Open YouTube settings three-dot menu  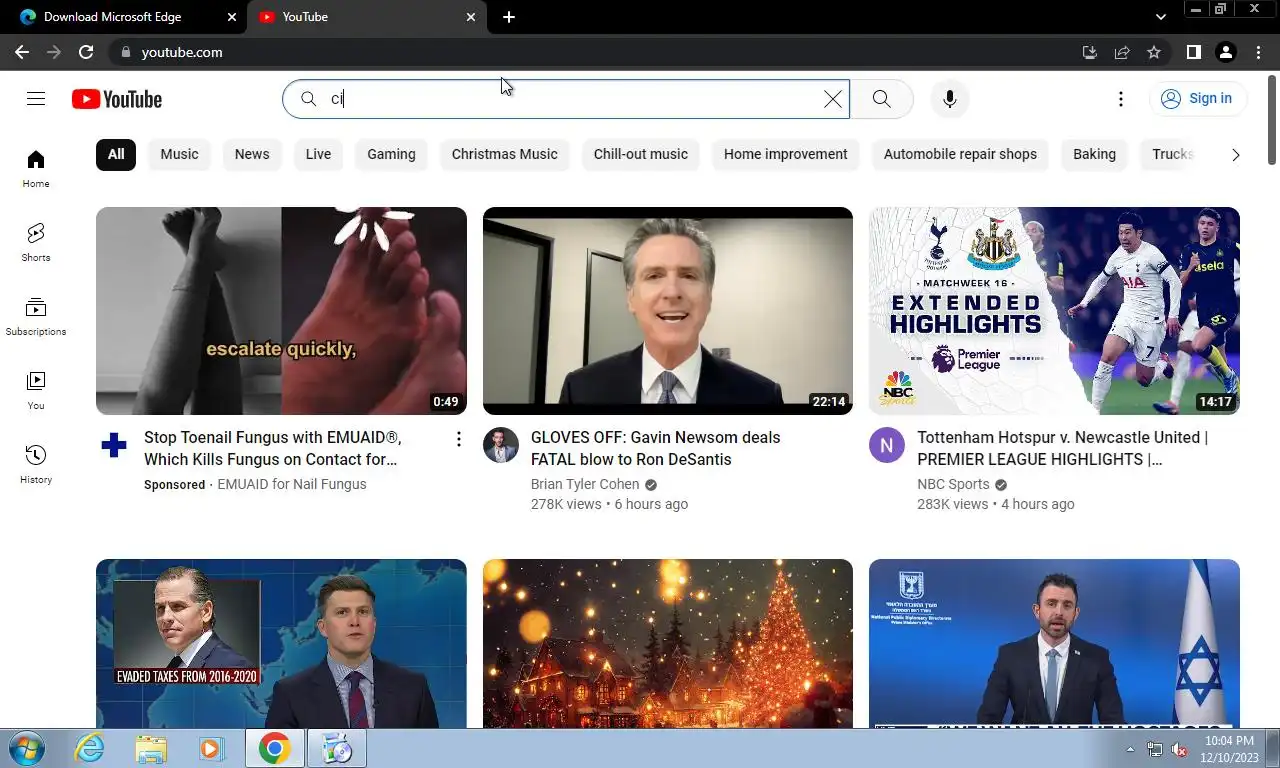tap(1120, 98)
